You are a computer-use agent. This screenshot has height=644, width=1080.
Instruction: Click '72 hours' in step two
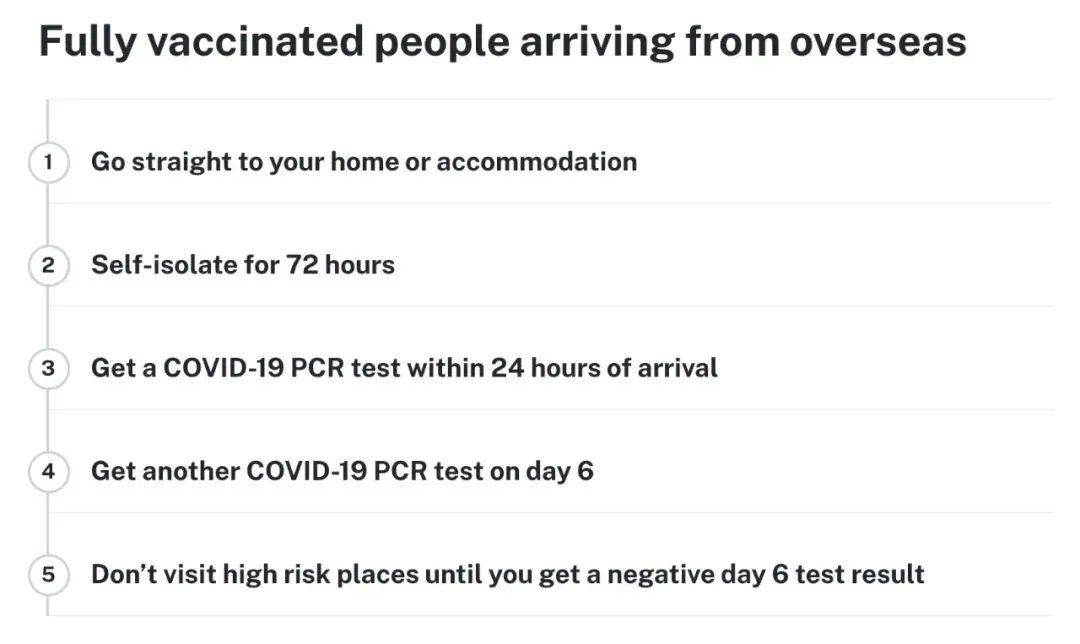tap(340, 265)
